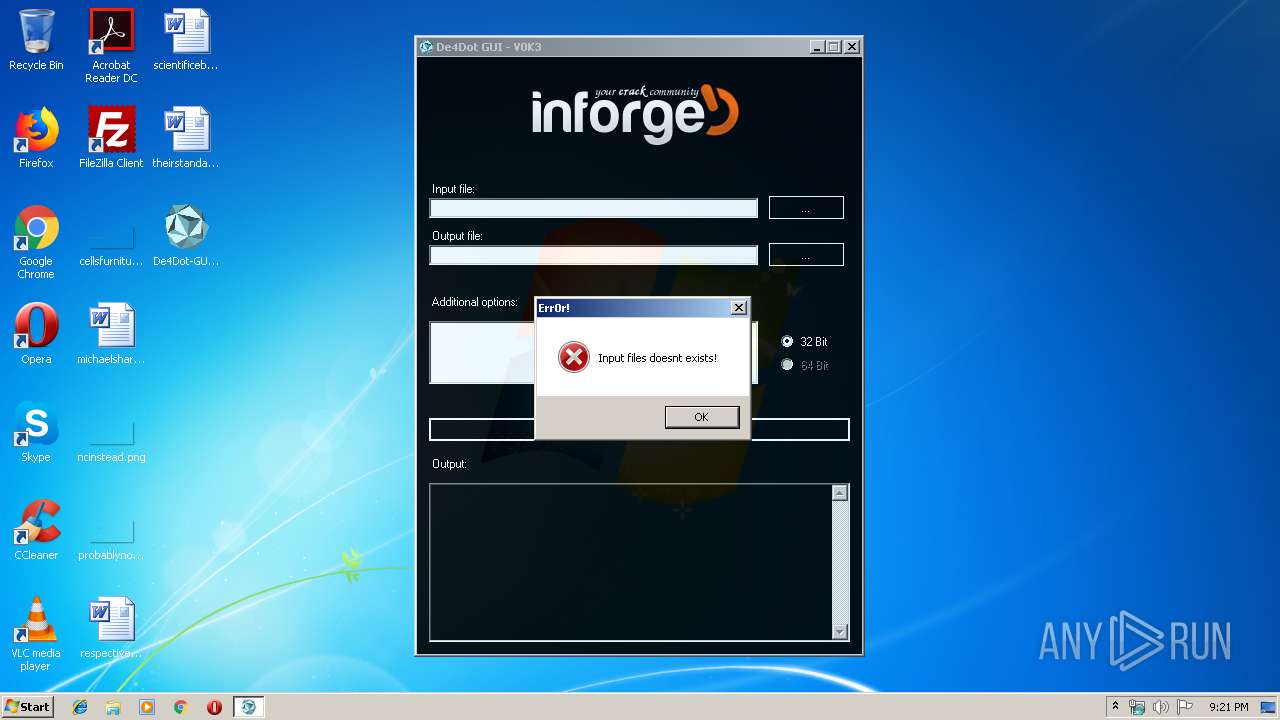Open the theirstanda... Word document

point(186,138)
